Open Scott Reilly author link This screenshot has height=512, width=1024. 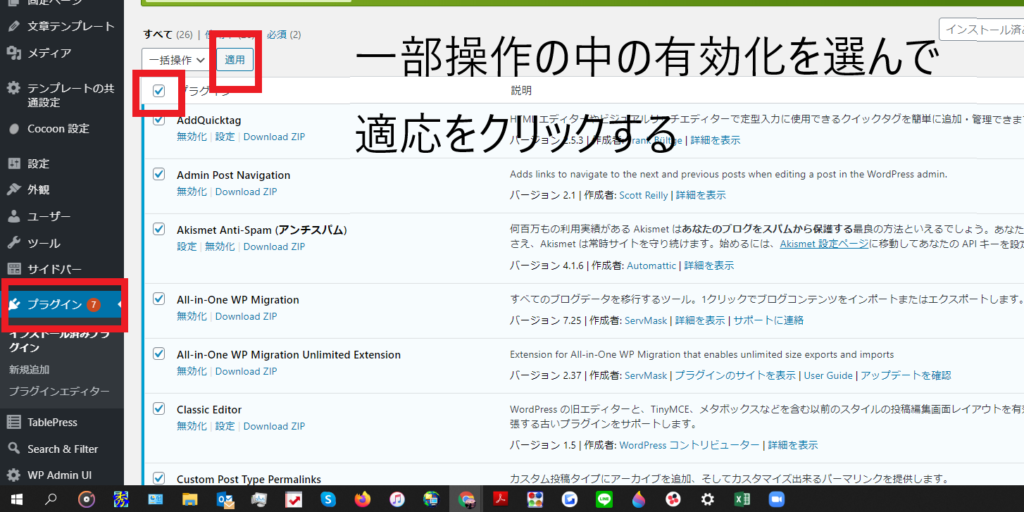[643, 195]
